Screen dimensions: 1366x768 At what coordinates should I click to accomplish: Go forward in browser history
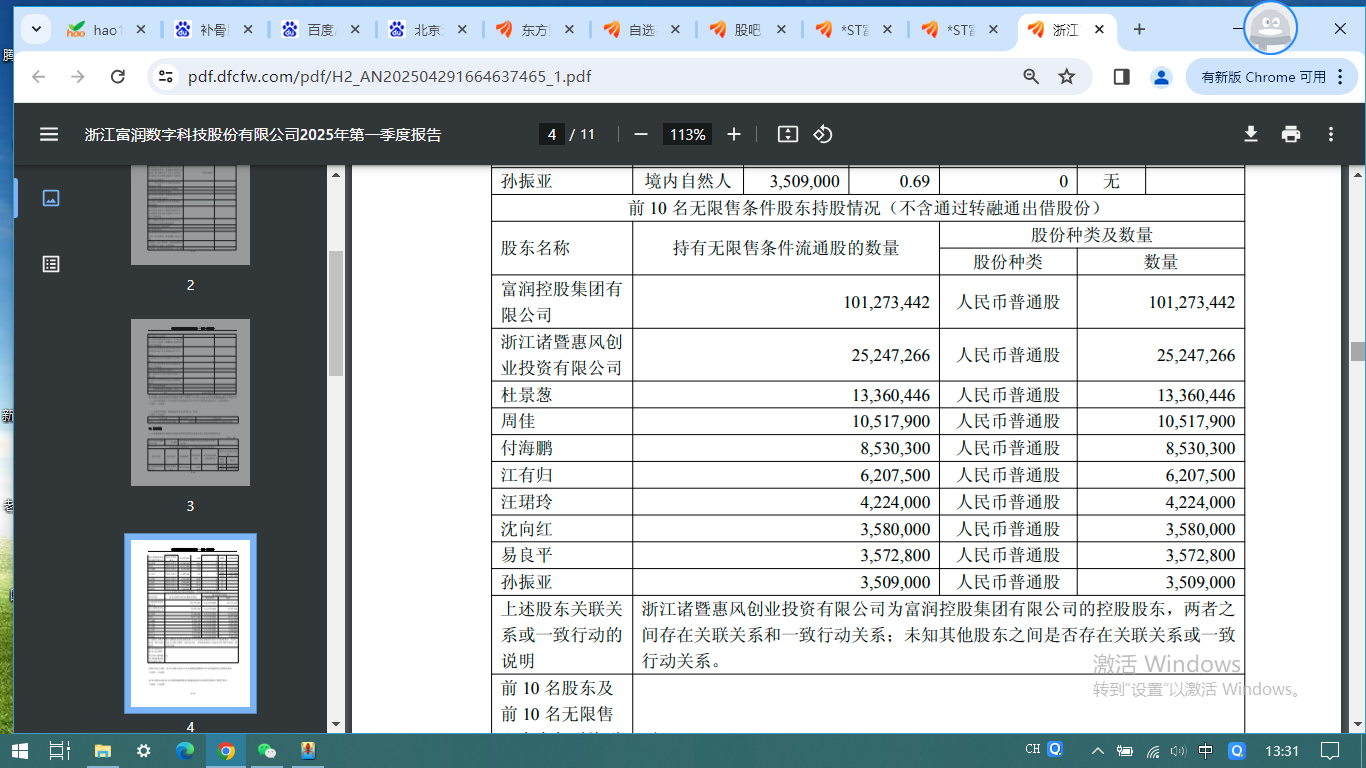(78, 76)
